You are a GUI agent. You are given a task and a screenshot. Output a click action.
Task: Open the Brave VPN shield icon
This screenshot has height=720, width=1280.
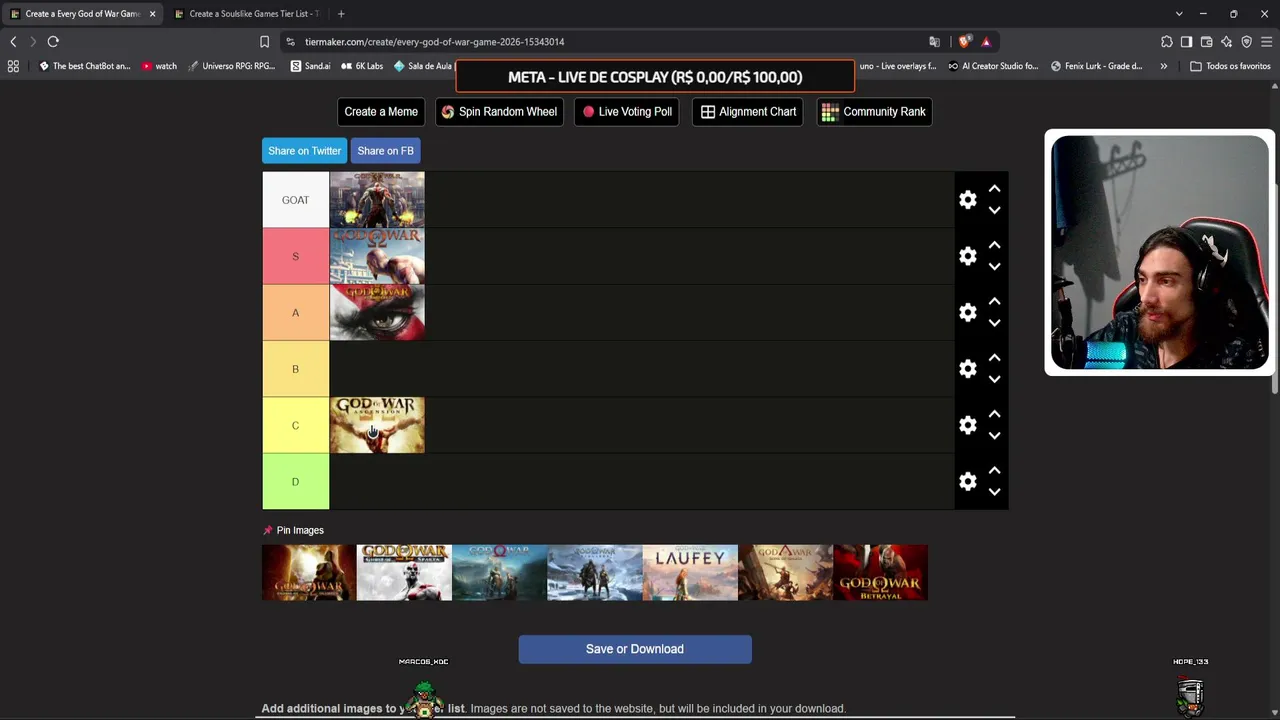(x=1246, y=42)
